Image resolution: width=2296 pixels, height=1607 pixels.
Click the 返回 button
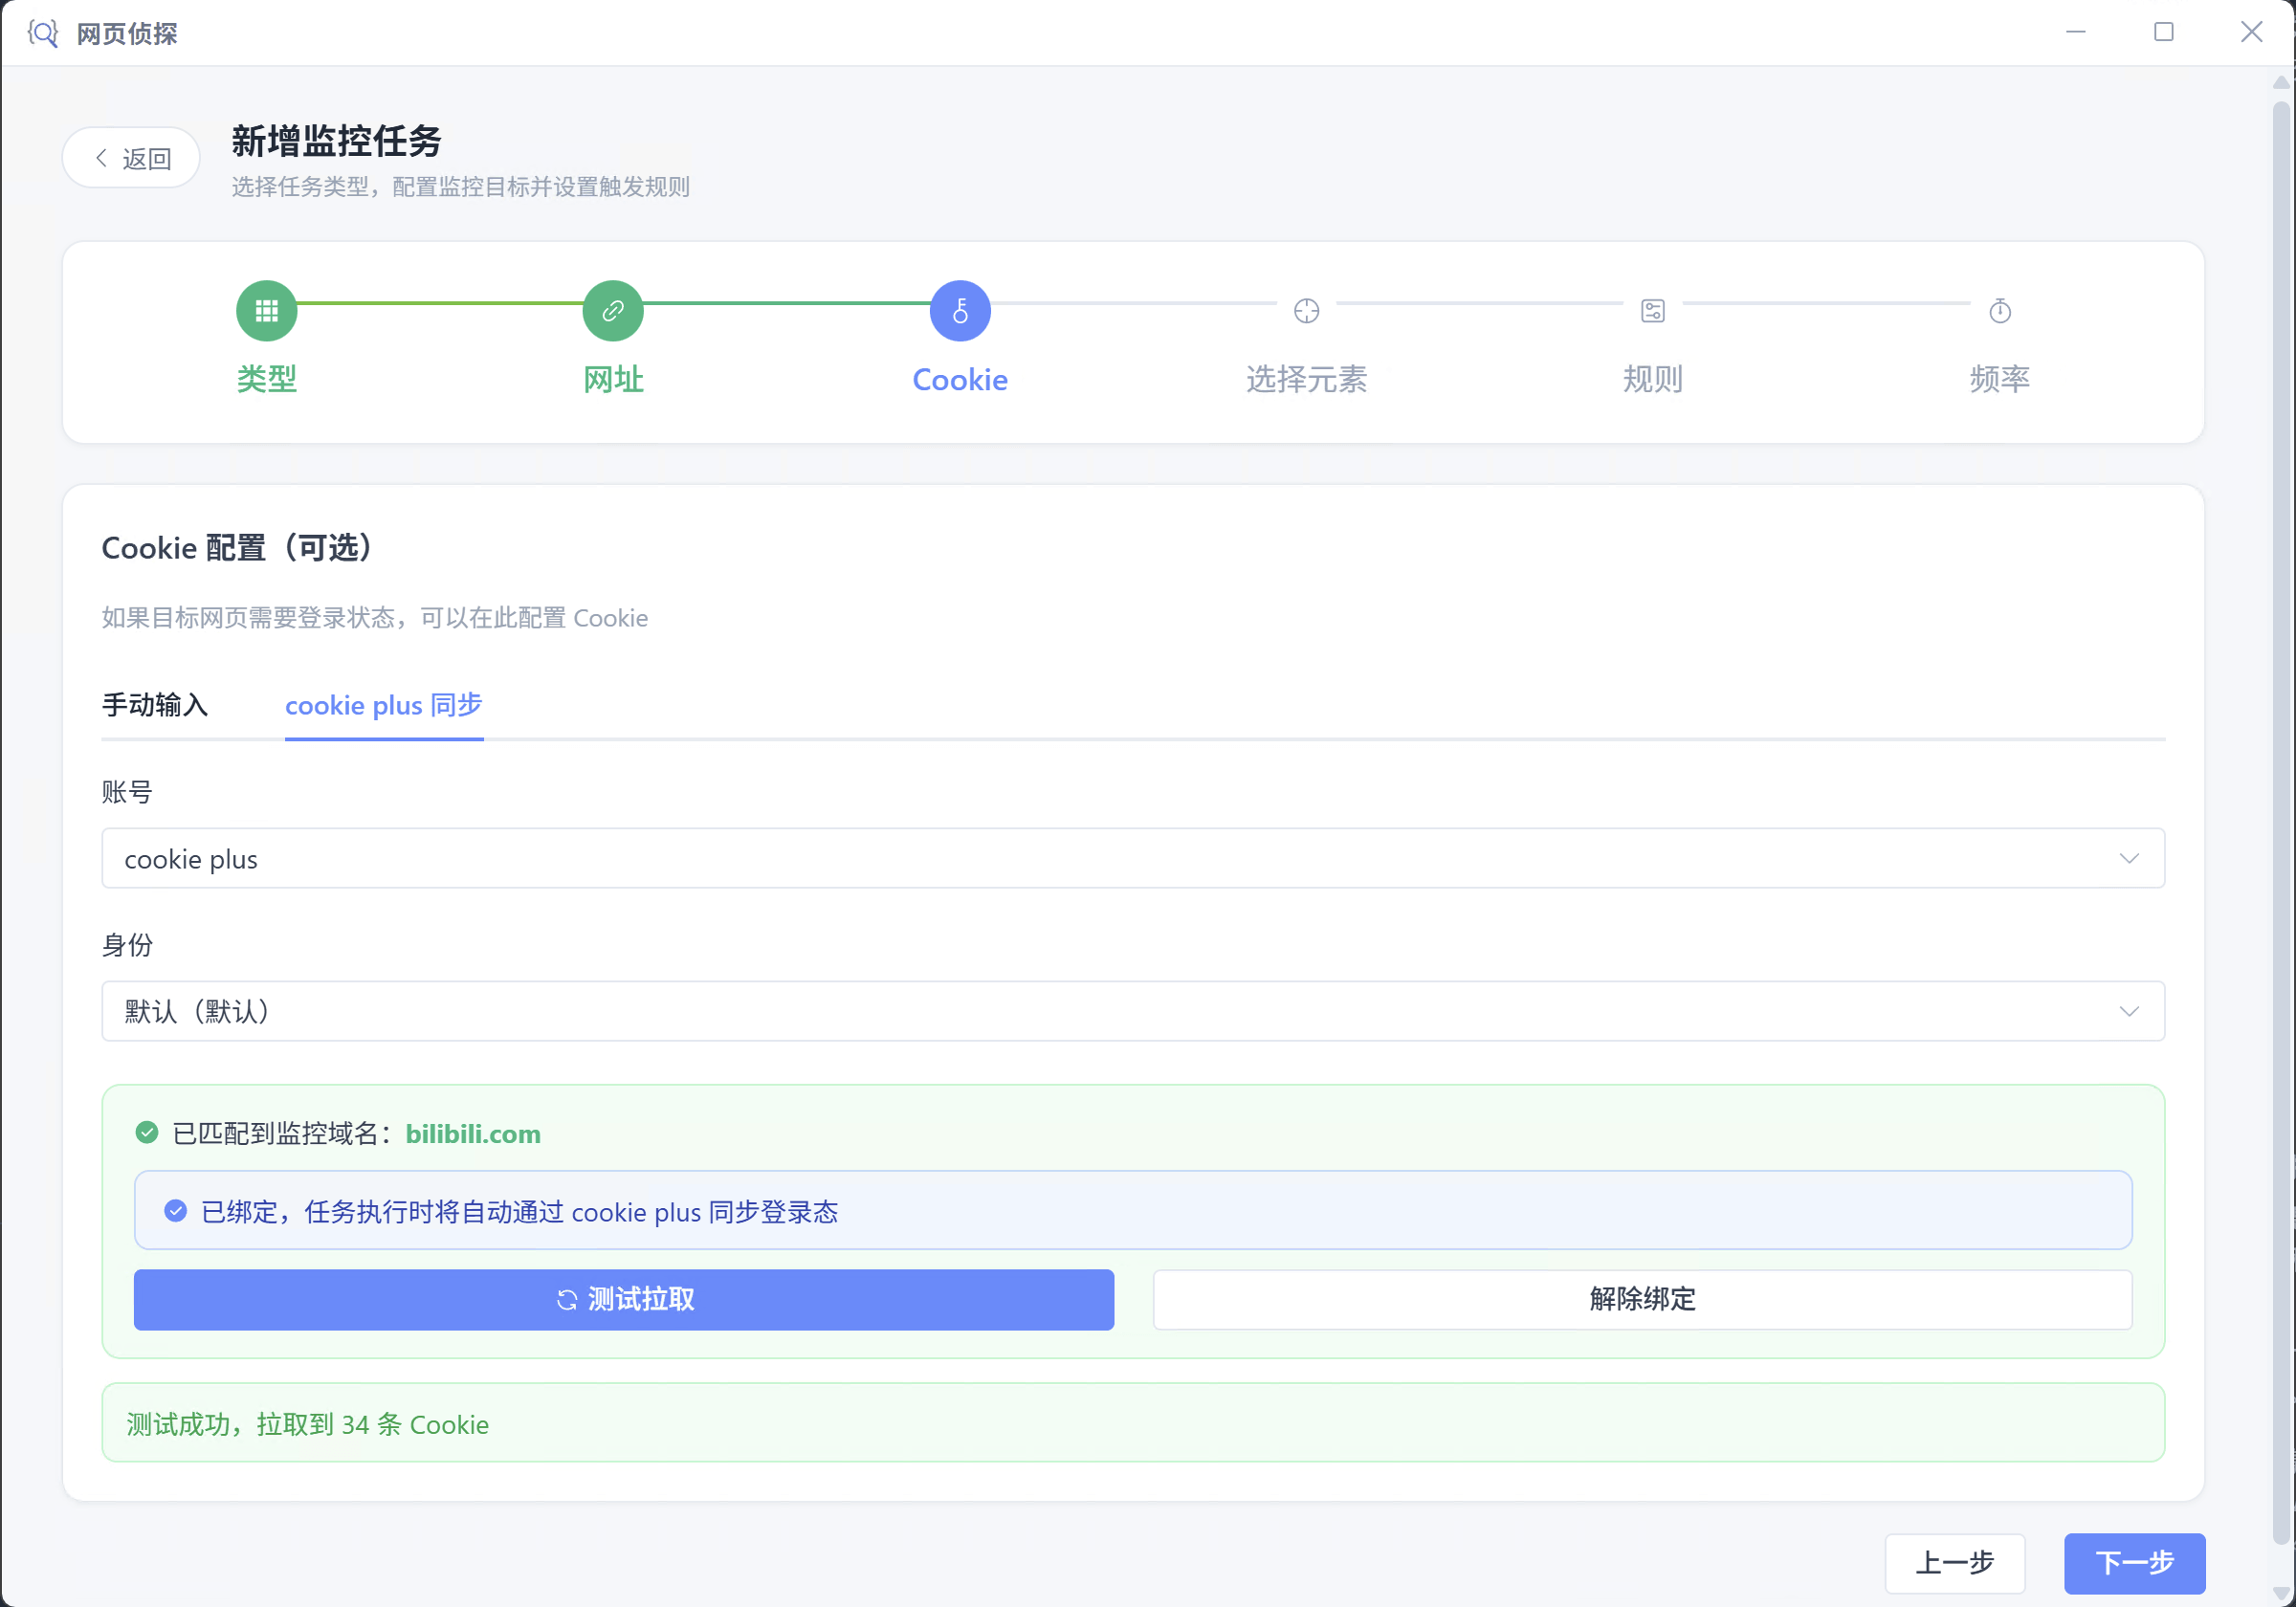pyautogui.click(x=131, y=158)
